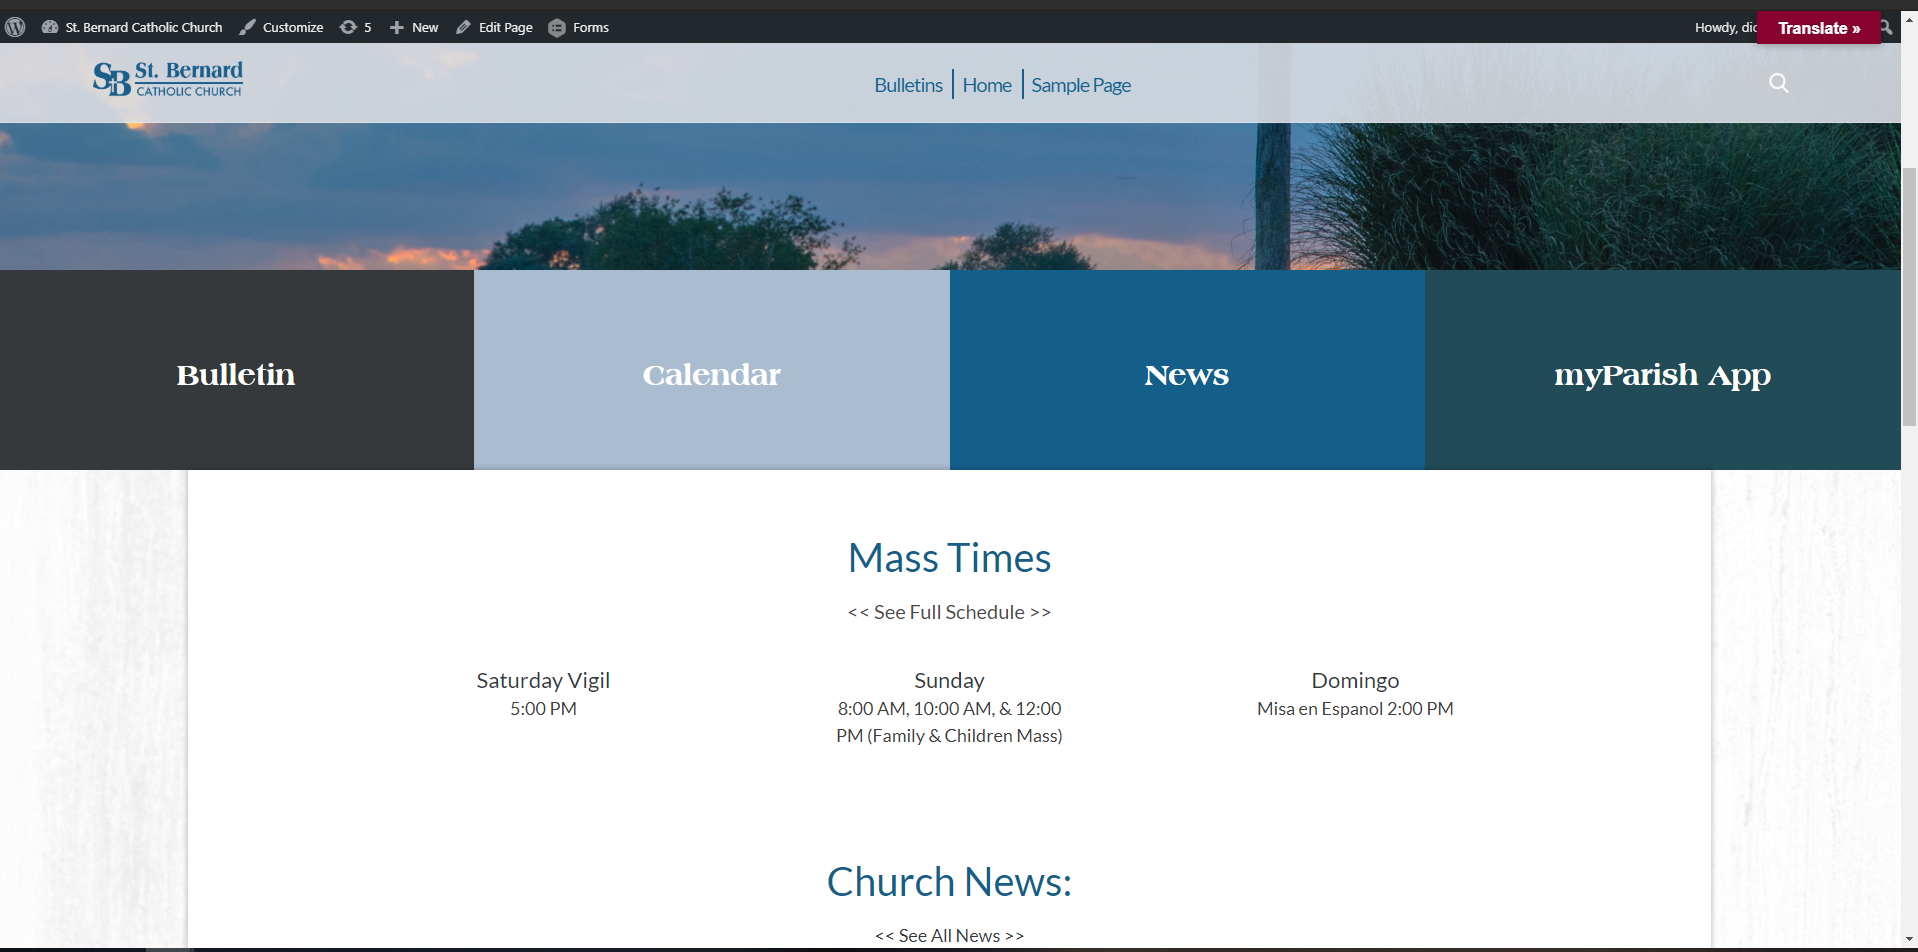Go to the Home navigation link

click(987, 85)
